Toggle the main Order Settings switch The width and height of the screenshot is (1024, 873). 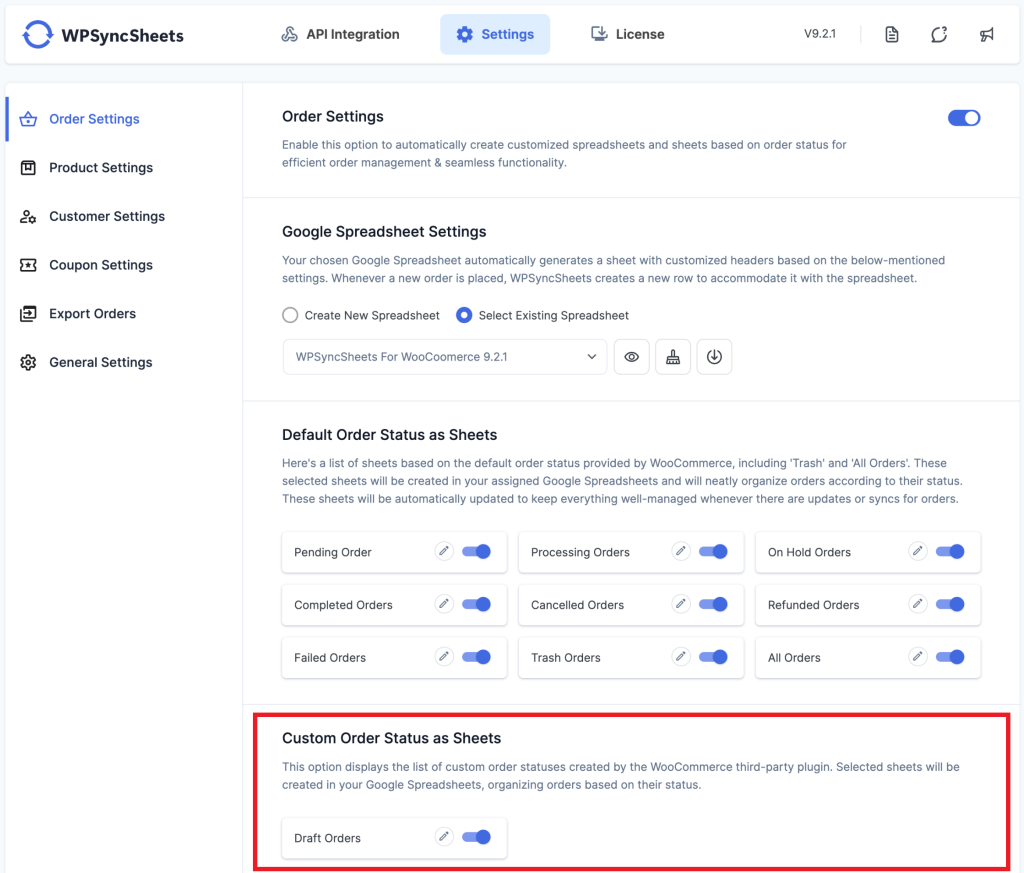pyautogui.click(x=964, y=118)
